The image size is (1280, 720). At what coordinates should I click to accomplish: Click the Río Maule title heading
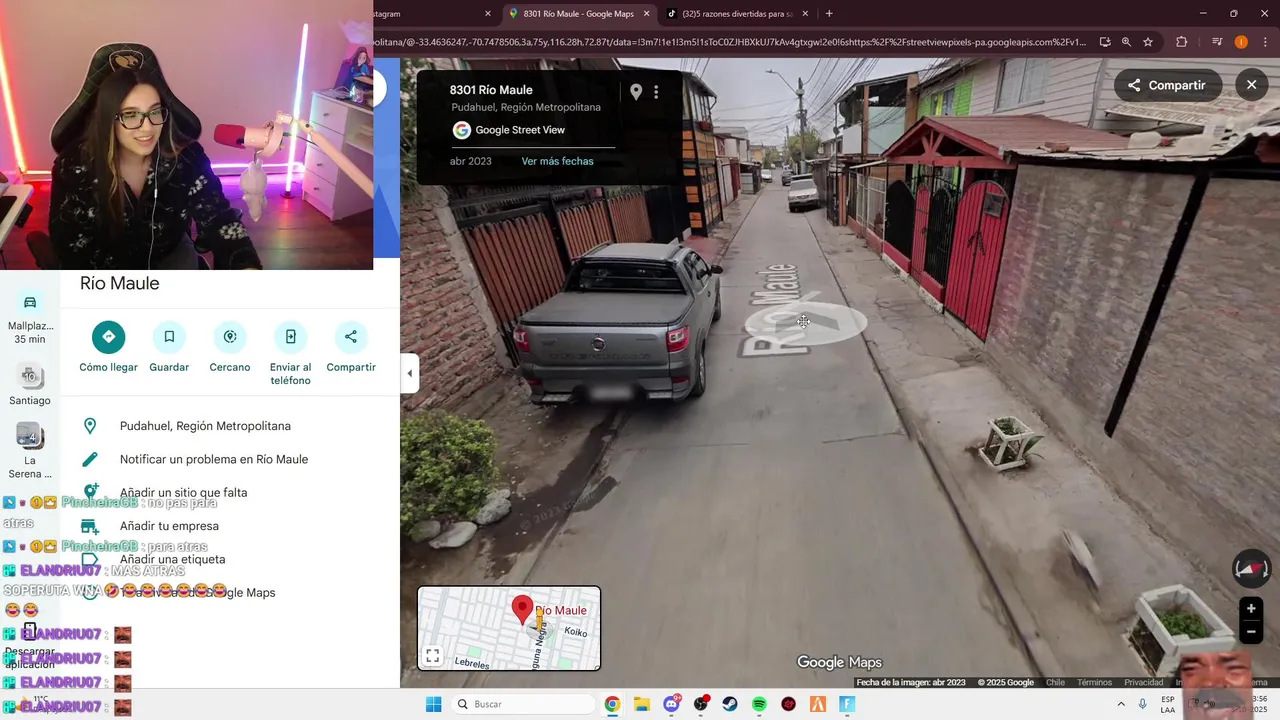pyautogui.click(x=120, y=283)
